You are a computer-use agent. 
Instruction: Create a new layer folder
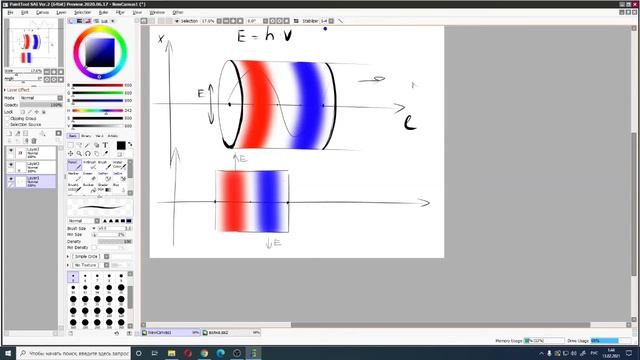pyautogui.click(x=25, y=133)
